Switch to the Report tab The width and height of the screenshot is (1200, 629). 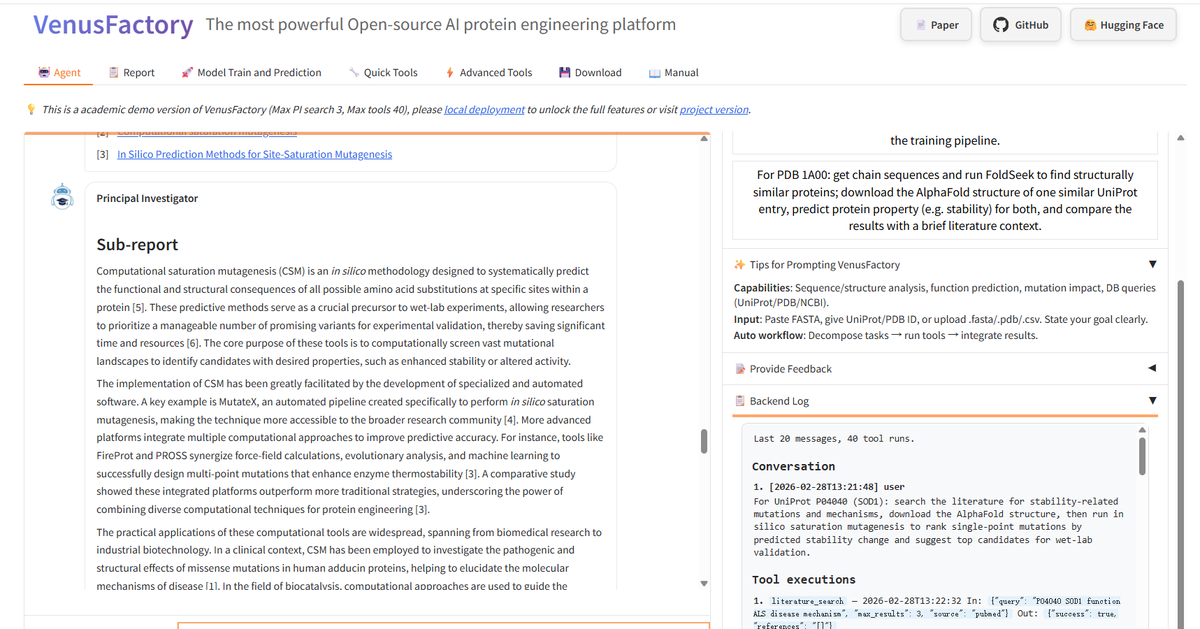click(131, 73)
